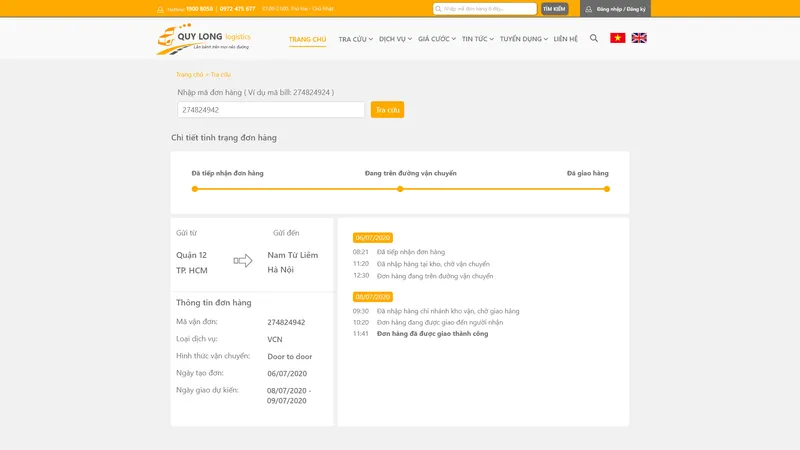Viewport: 800px width, 450px height.
Task: Click magnifier icon inside top order search box
Action: click(438, 9)
